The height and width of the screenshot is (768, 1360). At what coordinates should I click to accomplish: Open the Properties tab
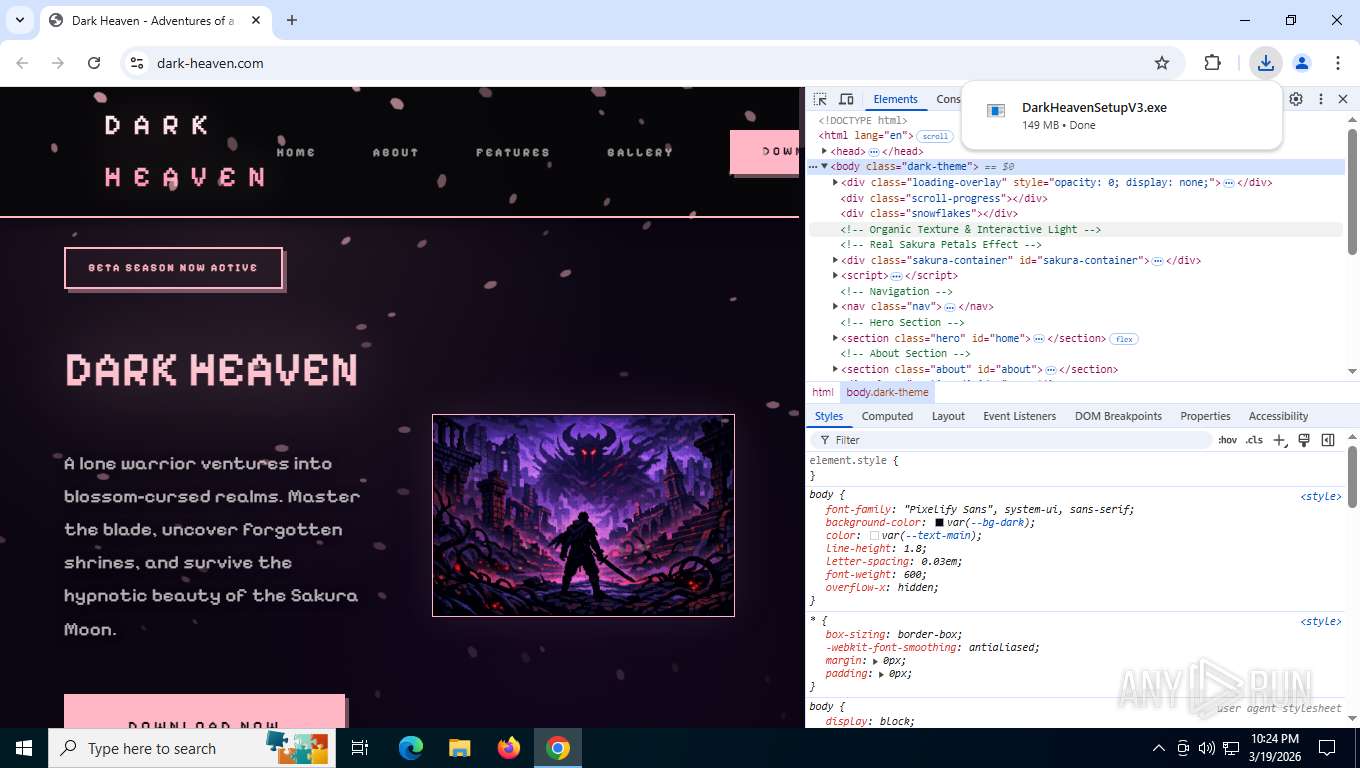click(1205, 416)
